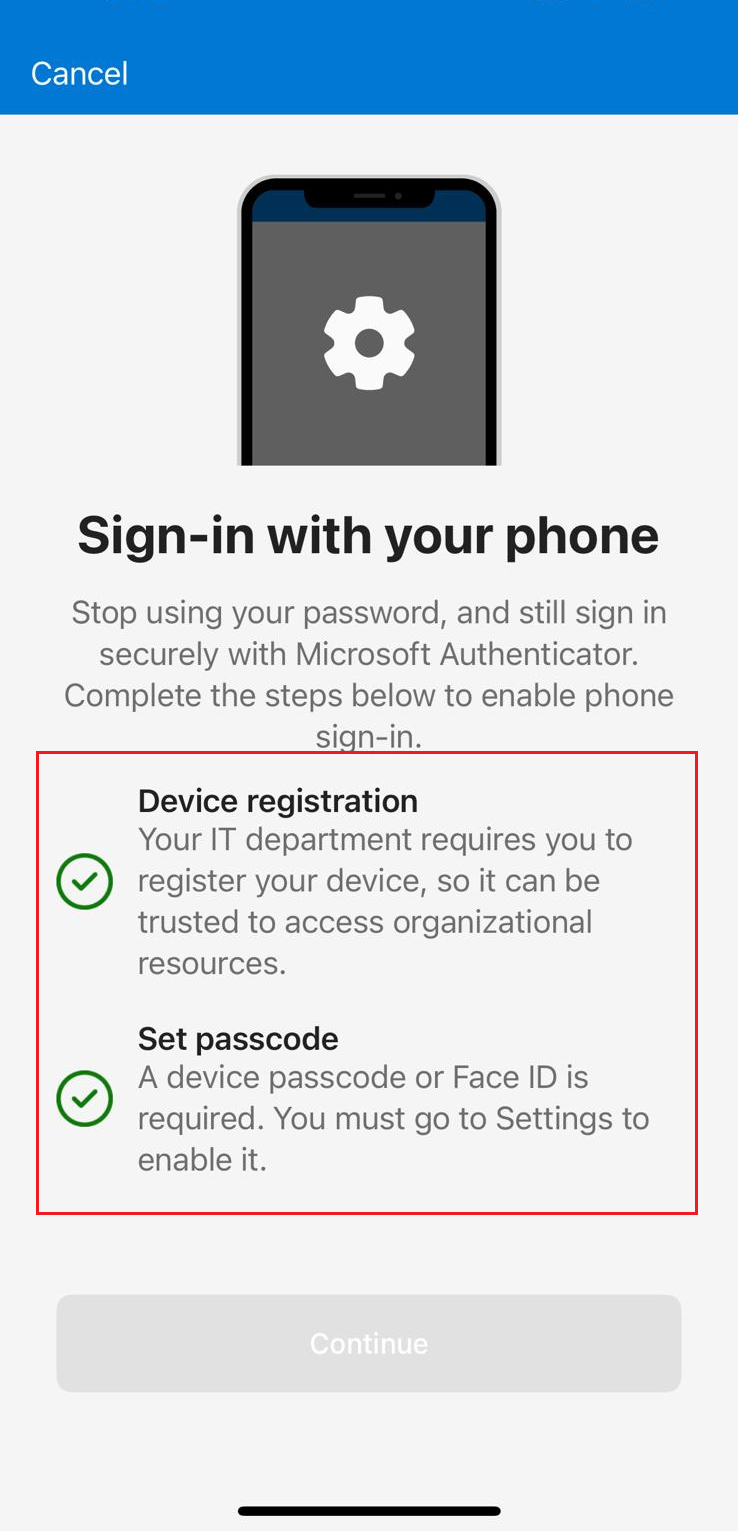
Task: Select the Device registration heading
Action: tap(277, 801)
